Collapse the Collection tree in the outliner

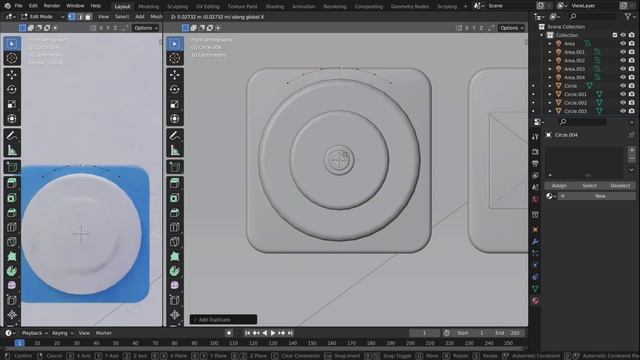542,36
